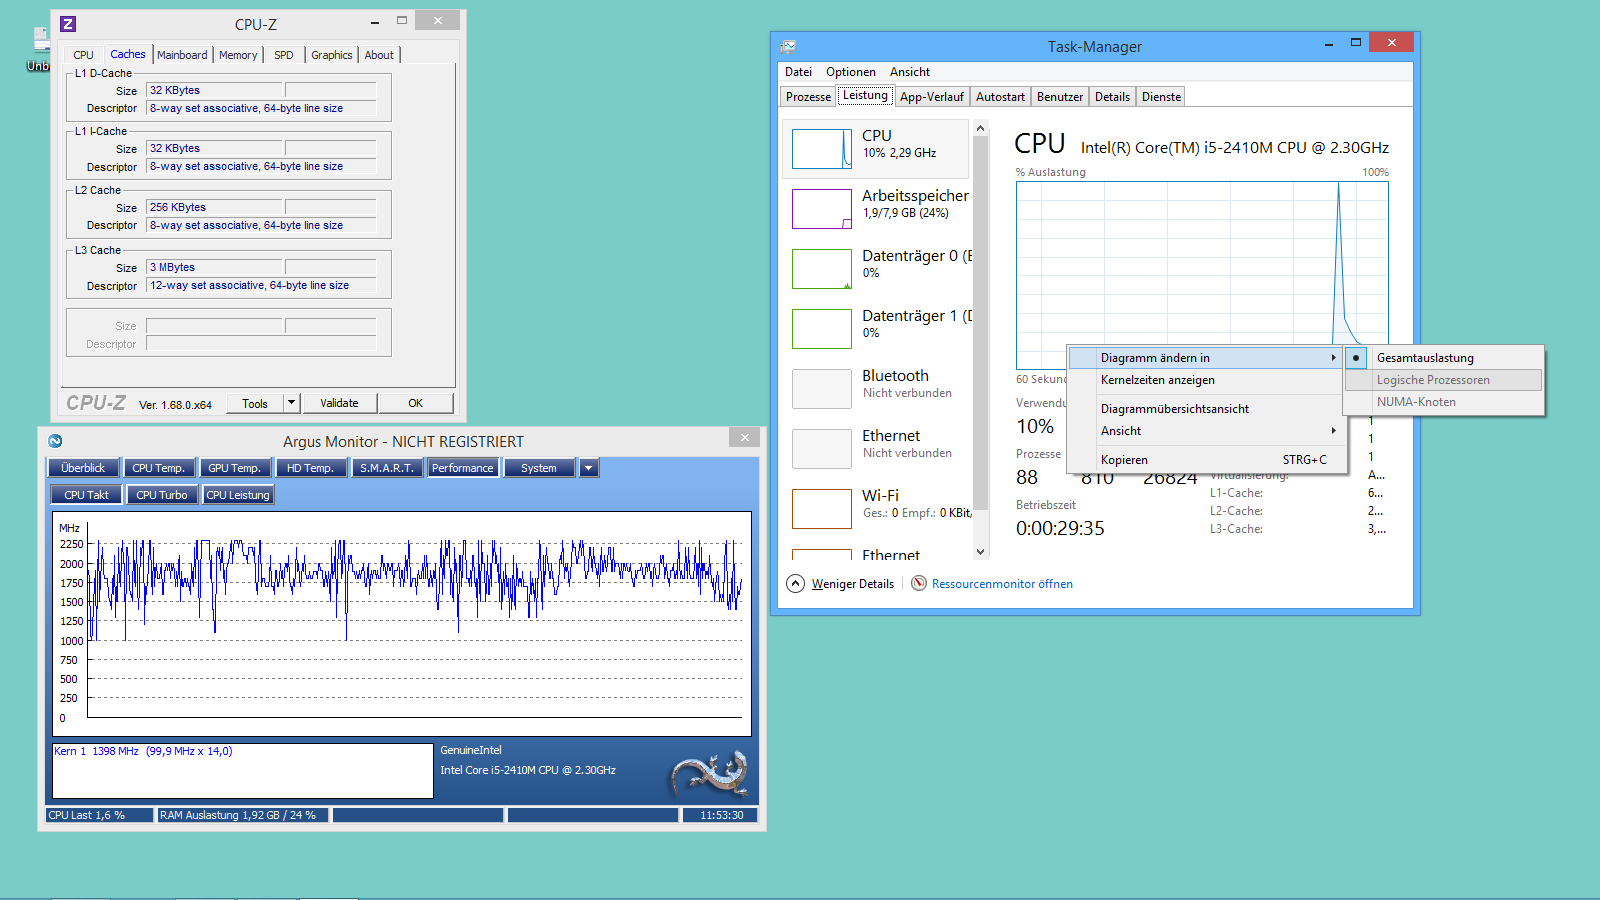Expand the Ansicht context submenu
This screenshot has height=900, width=1600.
tap(1205, 431)
